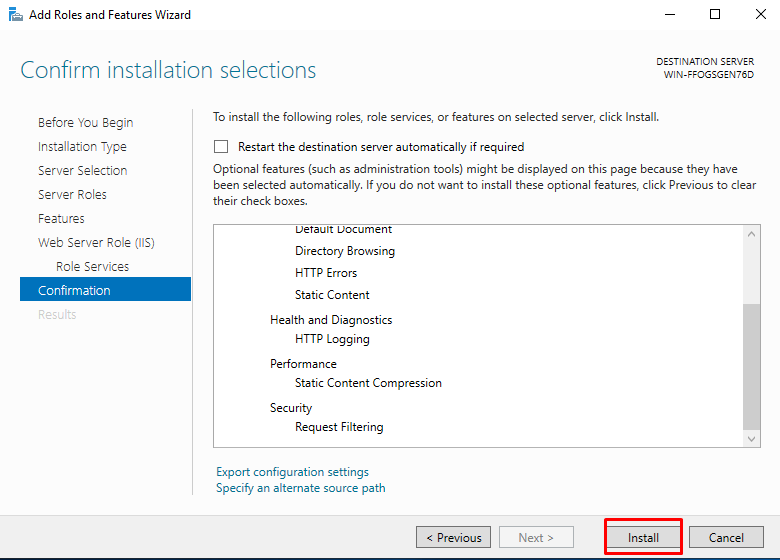Open Role Services sub-step

[93, 267]
